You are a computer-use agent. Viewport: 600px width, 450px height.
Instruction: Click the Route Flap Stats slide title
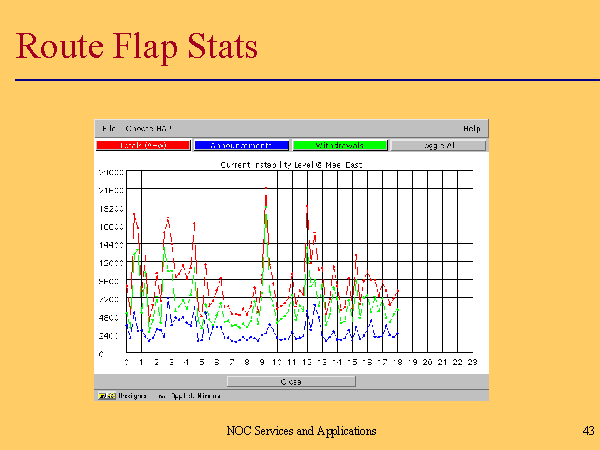click(x=138, y=46)
